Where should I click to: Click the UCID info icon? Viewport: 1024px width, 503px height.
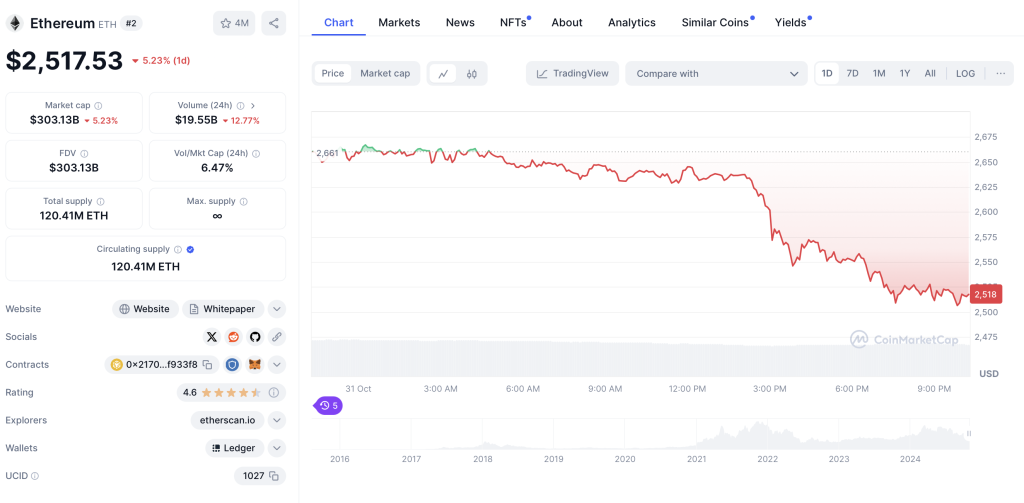(35, 476)
